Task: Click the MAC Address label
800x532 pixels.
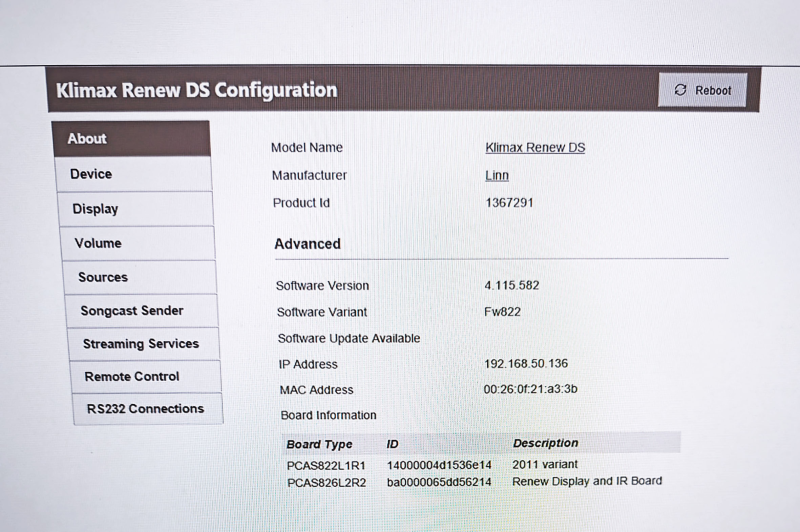Action: click(316, 390)
